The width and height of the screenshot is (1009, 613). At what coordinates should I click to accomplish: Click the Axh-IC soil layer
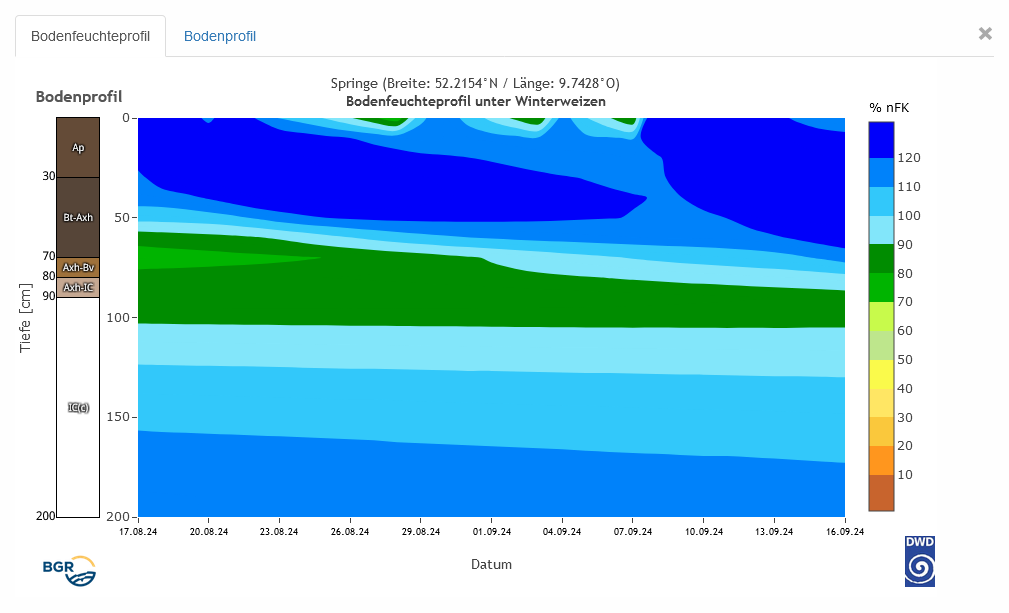click(x=78, y=287)
